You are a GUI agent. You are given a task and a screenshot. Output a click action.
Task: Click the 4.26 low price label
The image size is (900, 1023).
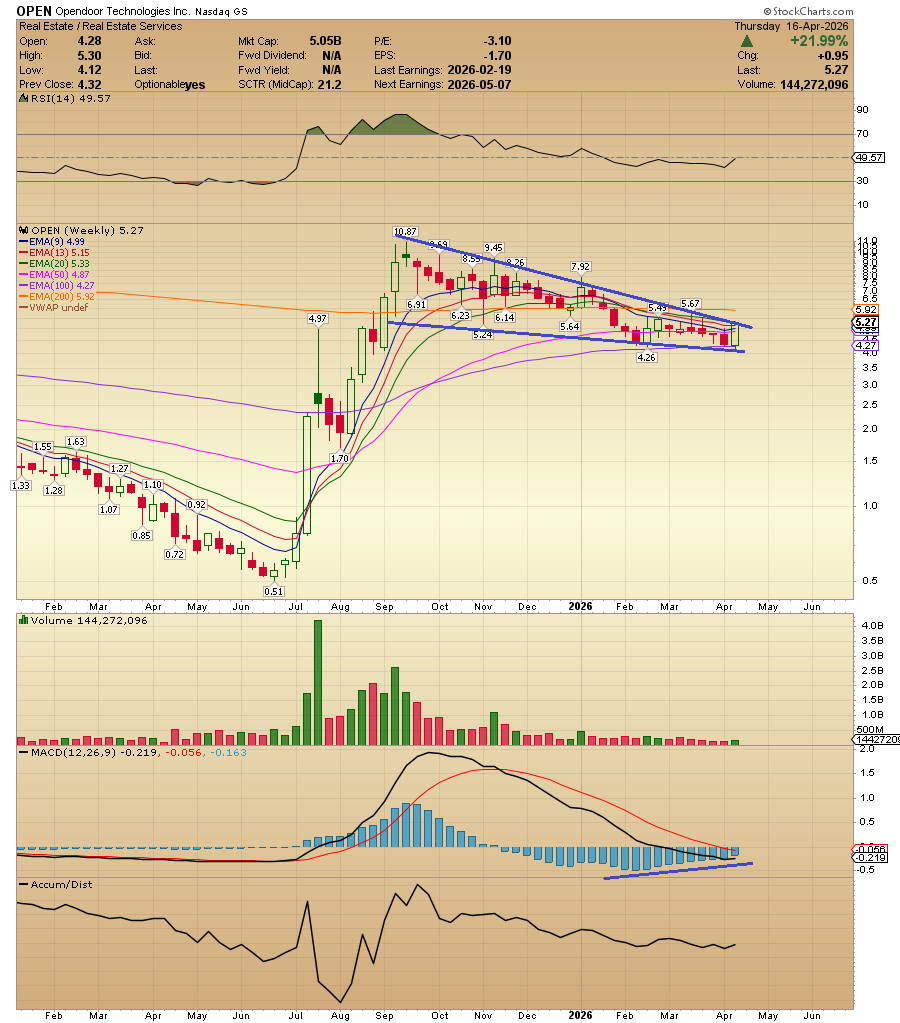[646, 358]
